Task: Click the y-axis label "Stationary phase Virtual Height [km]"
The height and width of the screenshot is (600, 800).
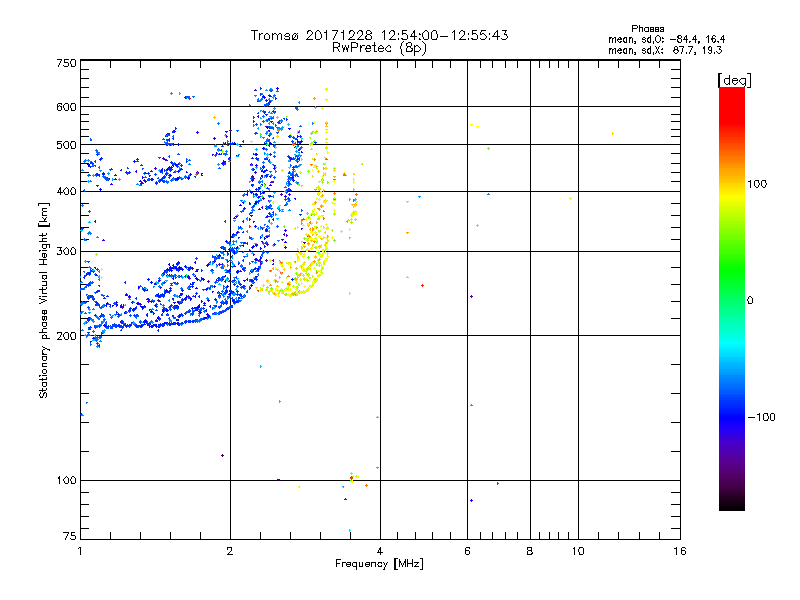Action: coord(44,300)
